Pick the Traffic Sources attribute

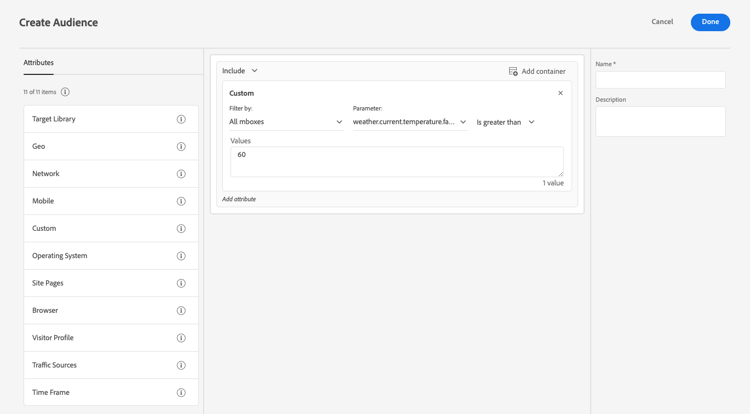click(x=111, y=365)
